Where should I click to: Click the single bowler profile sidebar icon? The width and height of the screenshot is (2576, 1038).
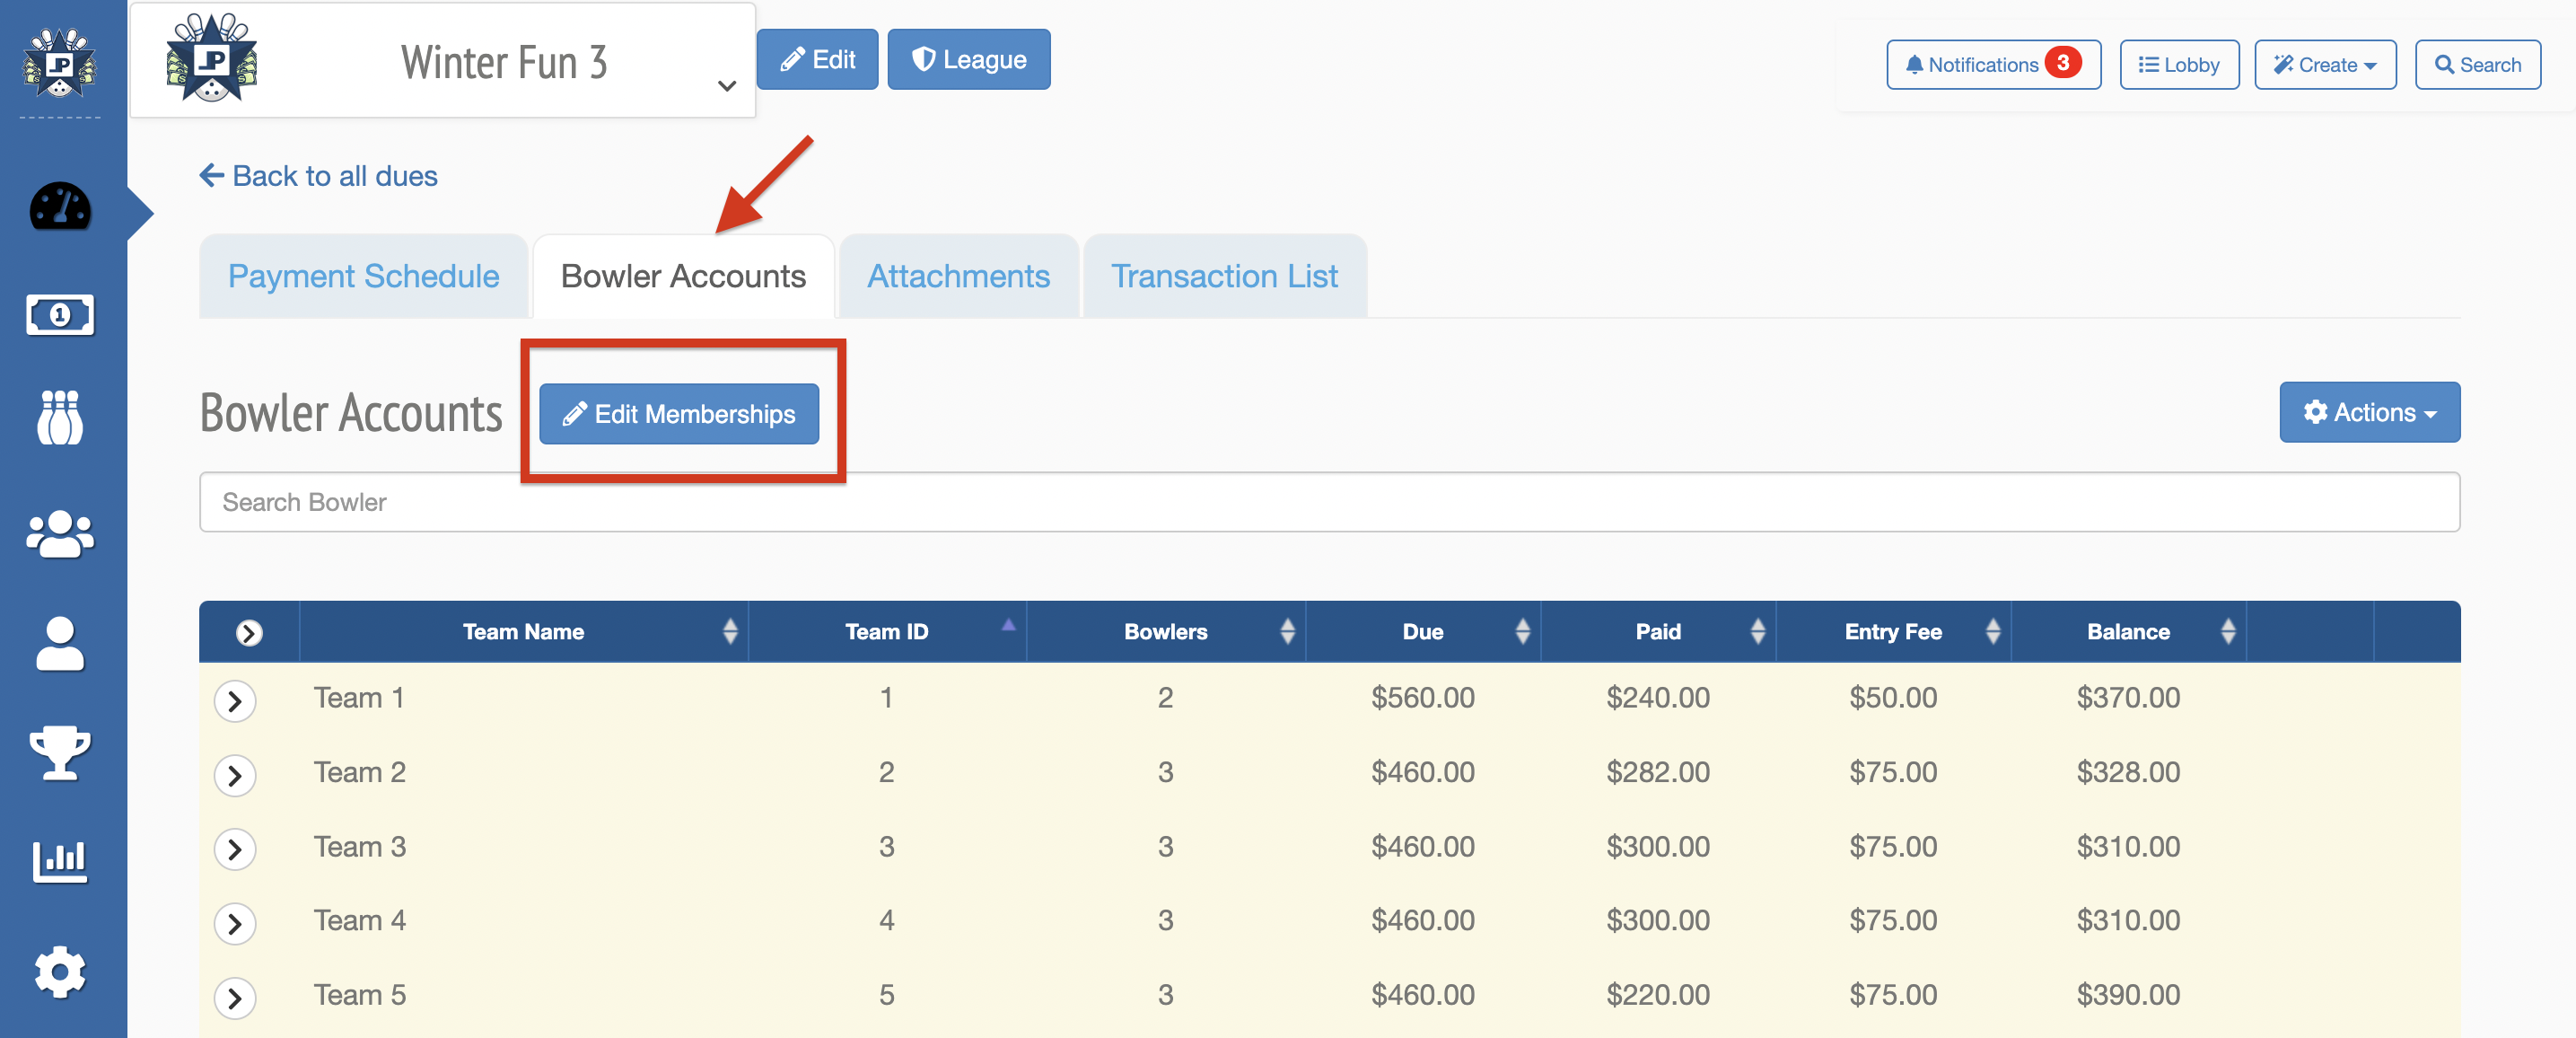[60, 643]
